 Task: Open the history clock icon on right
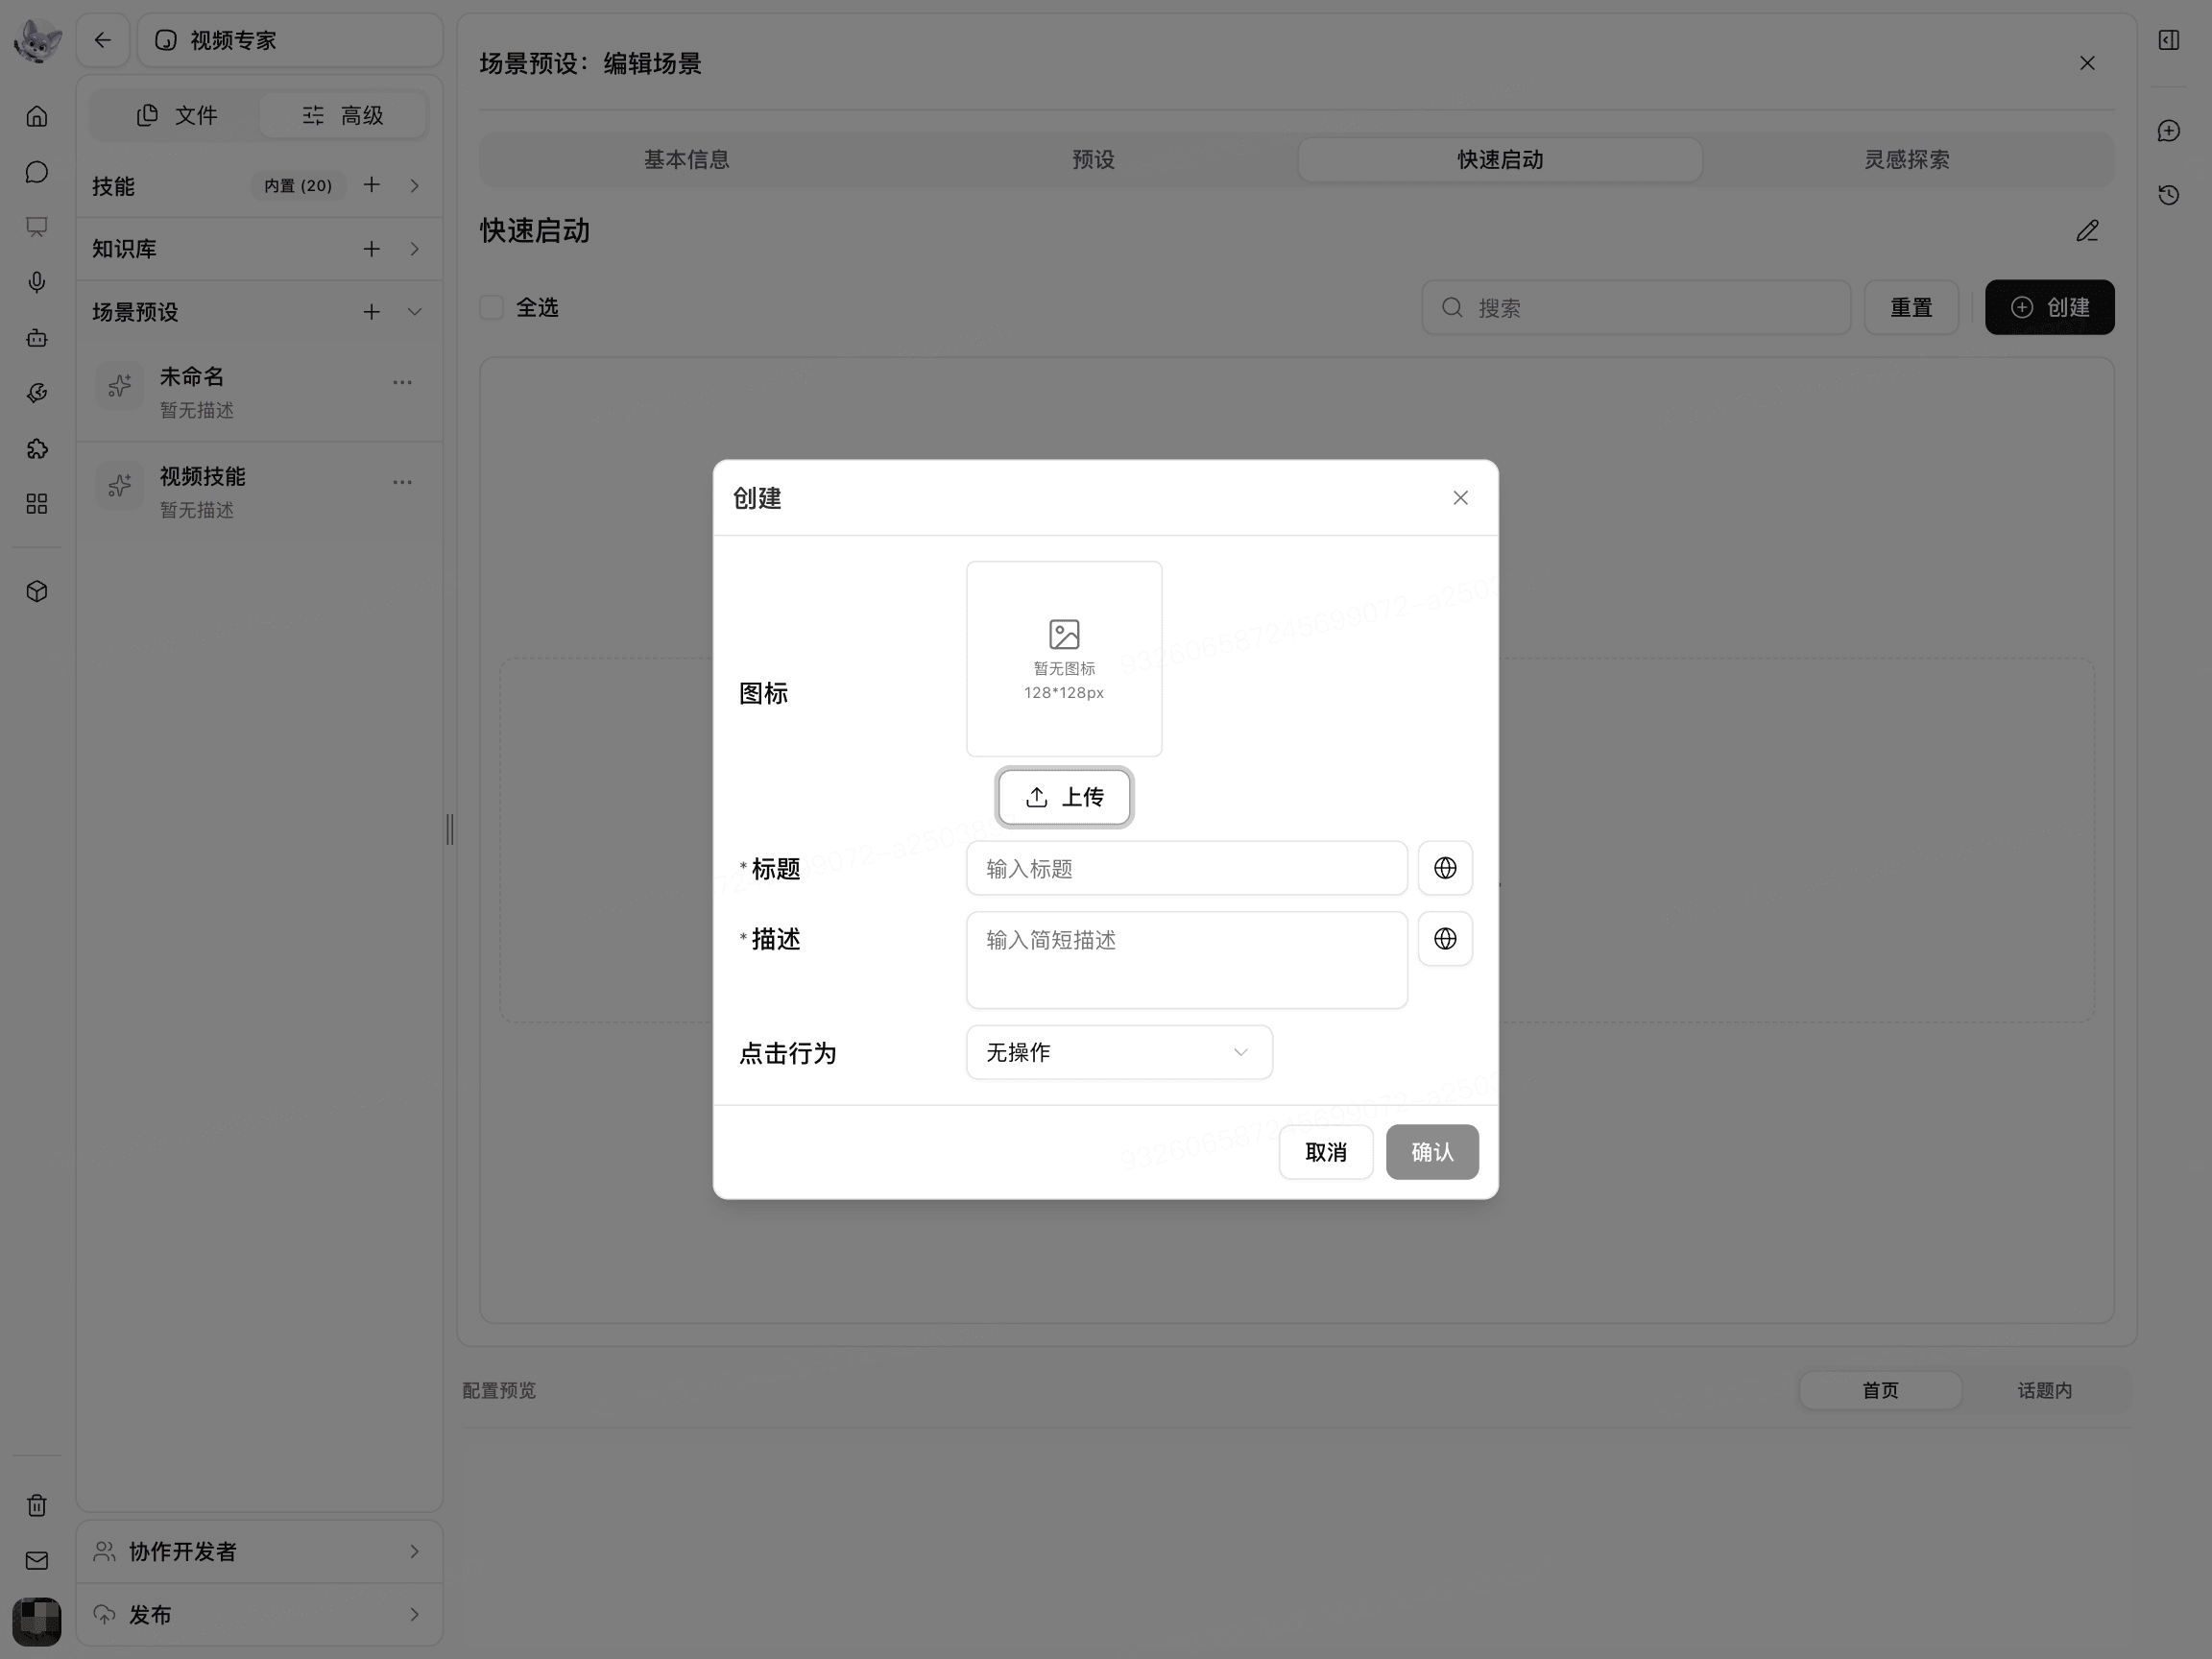click(2169, 195)
